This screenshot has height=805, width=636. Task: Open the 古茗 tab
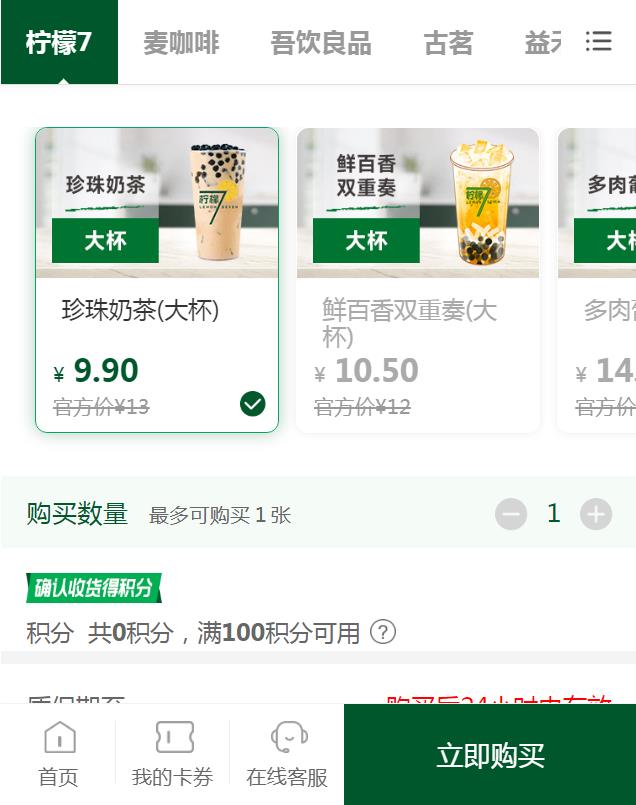coord(448,43)
